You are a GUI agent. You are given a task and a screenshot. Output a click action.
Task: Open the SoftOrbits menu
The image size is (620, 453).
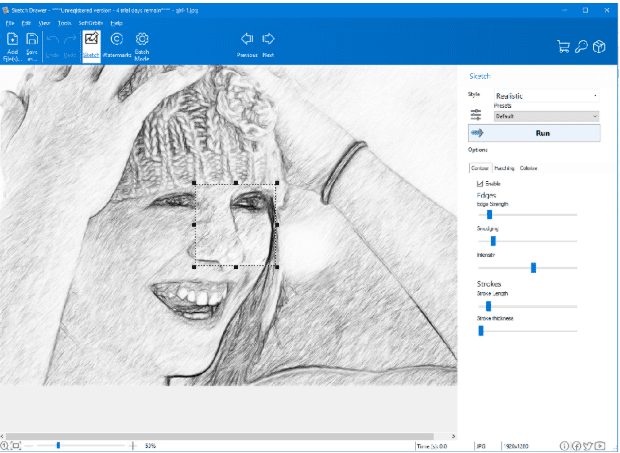click(91, 21)
